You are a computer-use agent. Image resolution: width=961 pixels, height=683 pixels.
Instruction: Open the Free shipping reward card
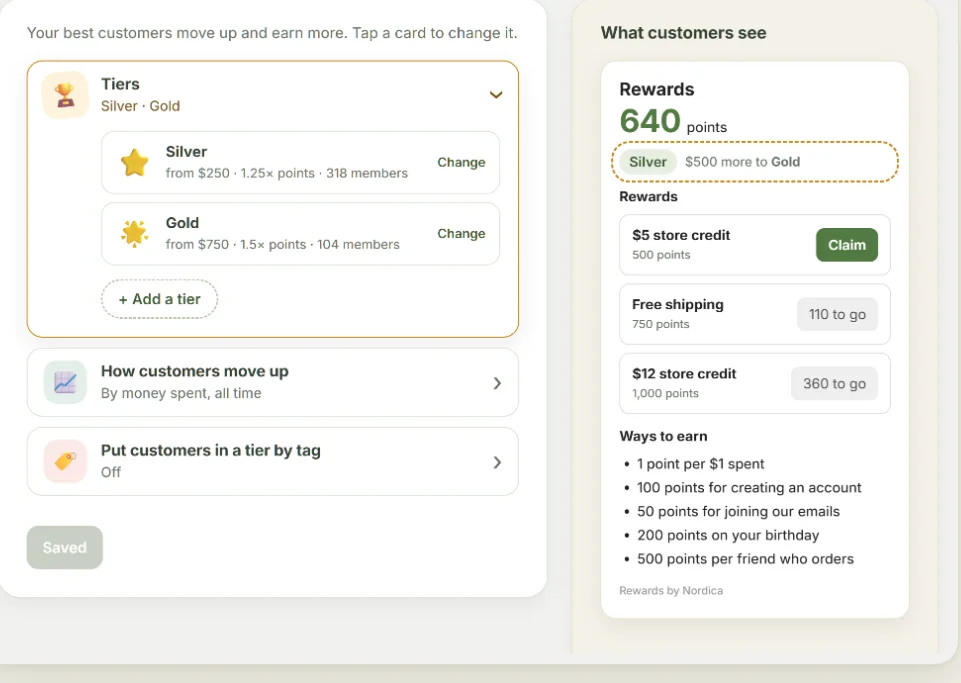(x=754, y=314)
